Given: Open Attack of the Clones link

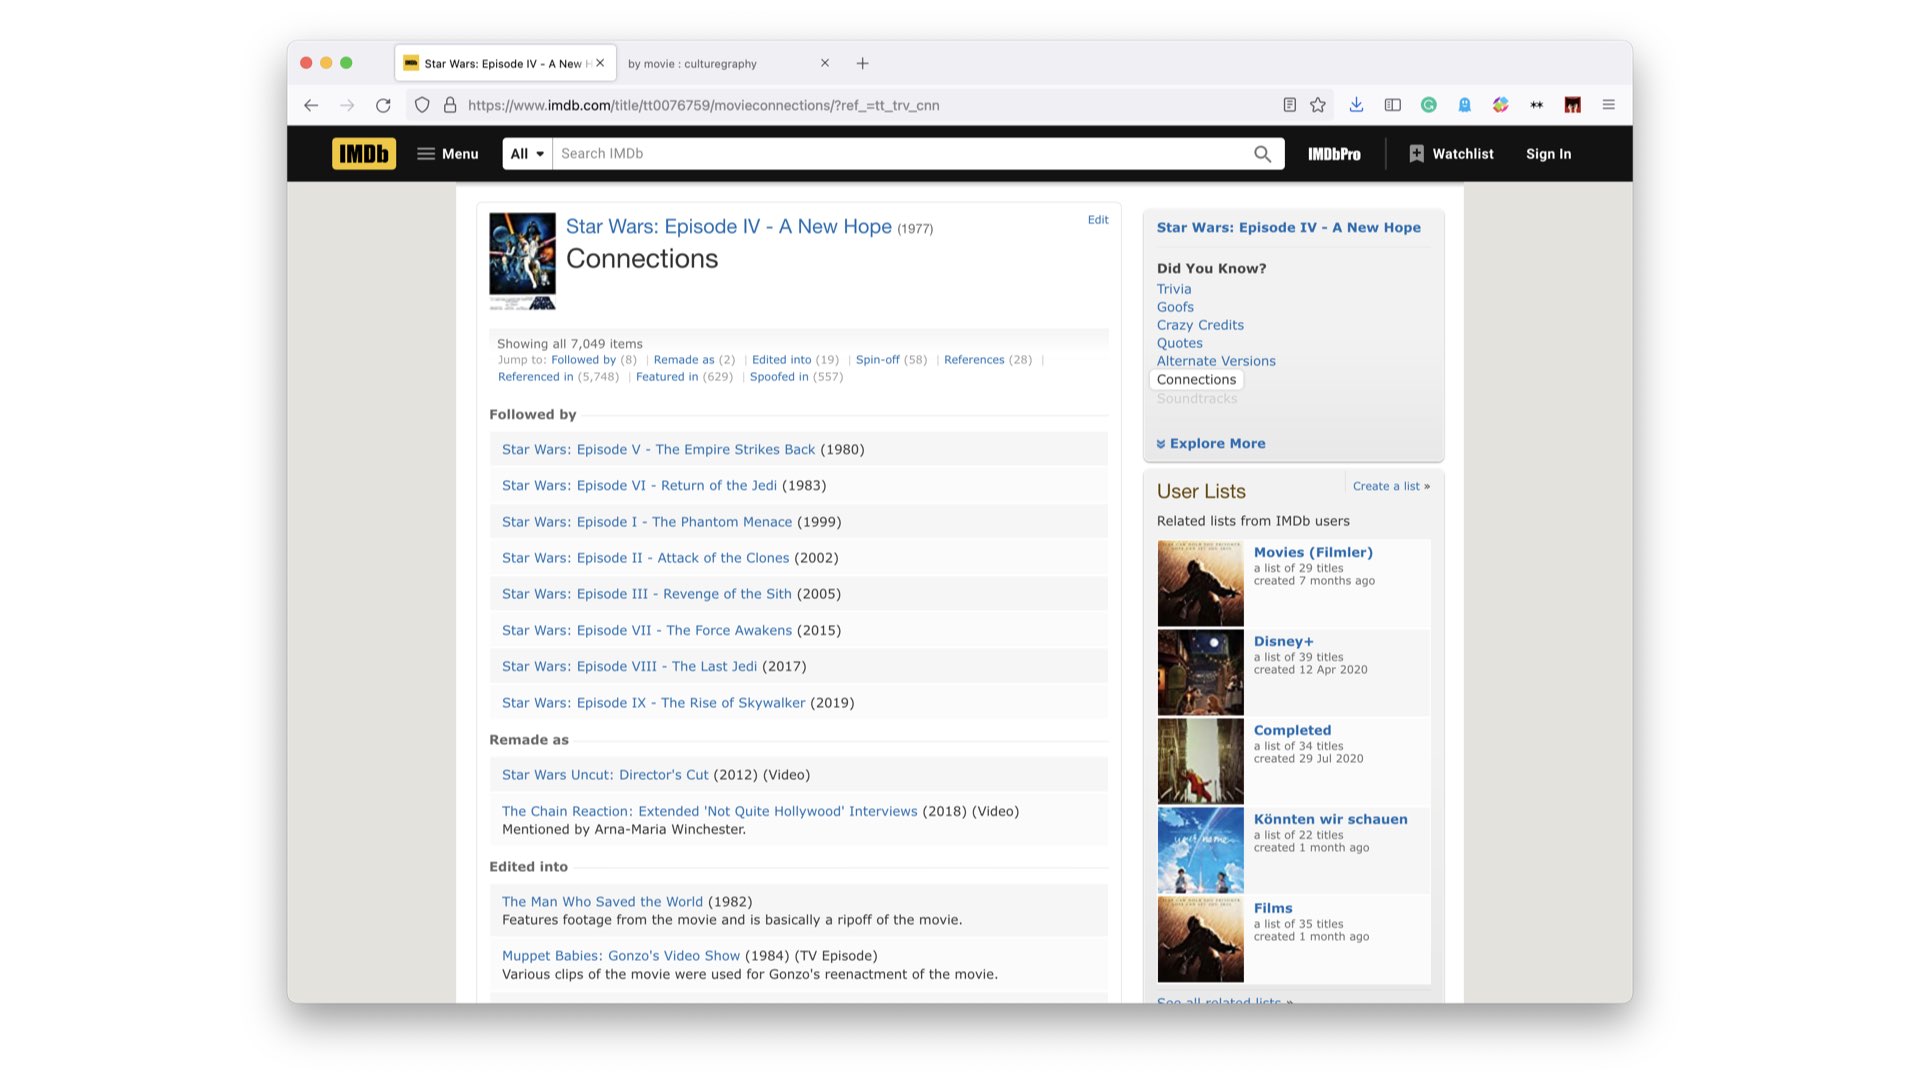Looking at the screenshot, I should pyautogui.click(x=645, y=558).
